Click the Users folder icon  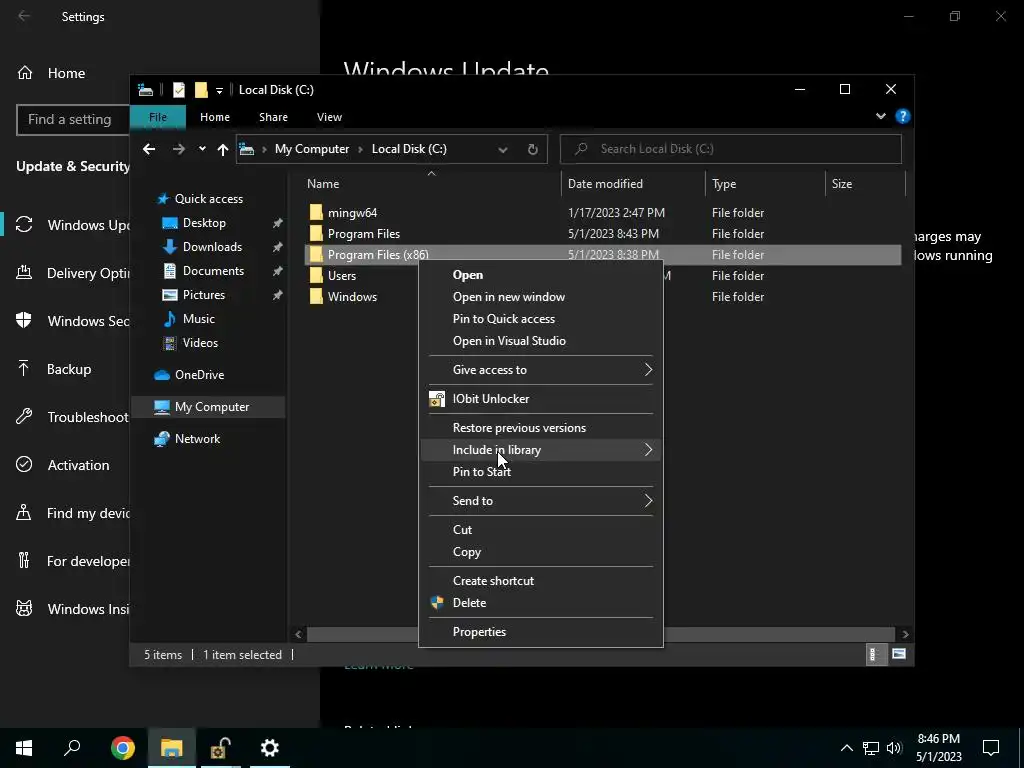316,276
